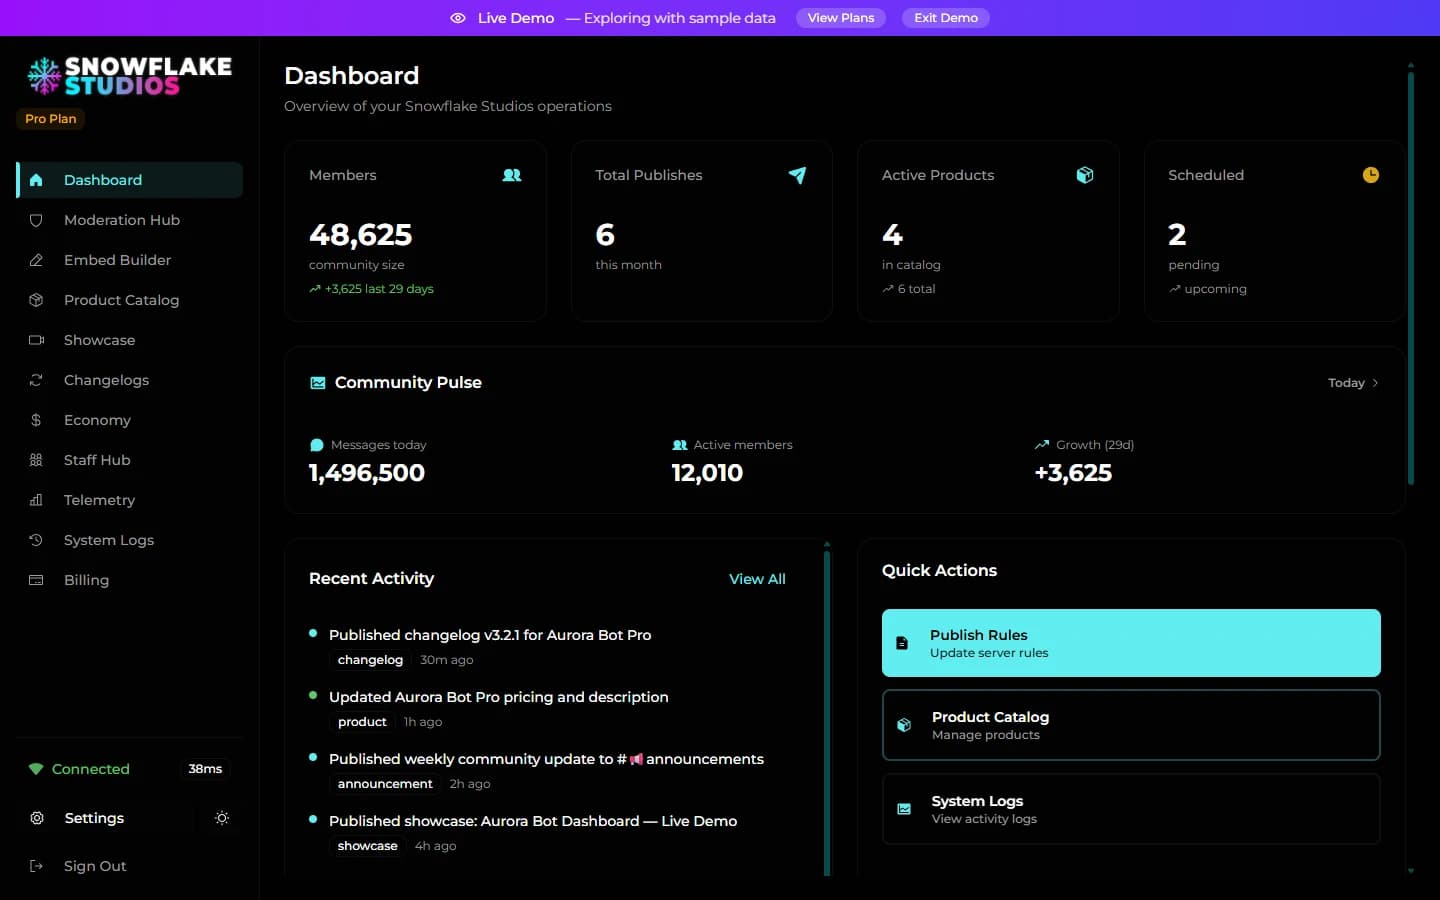Click the 48,625 members count

point(360,235)
